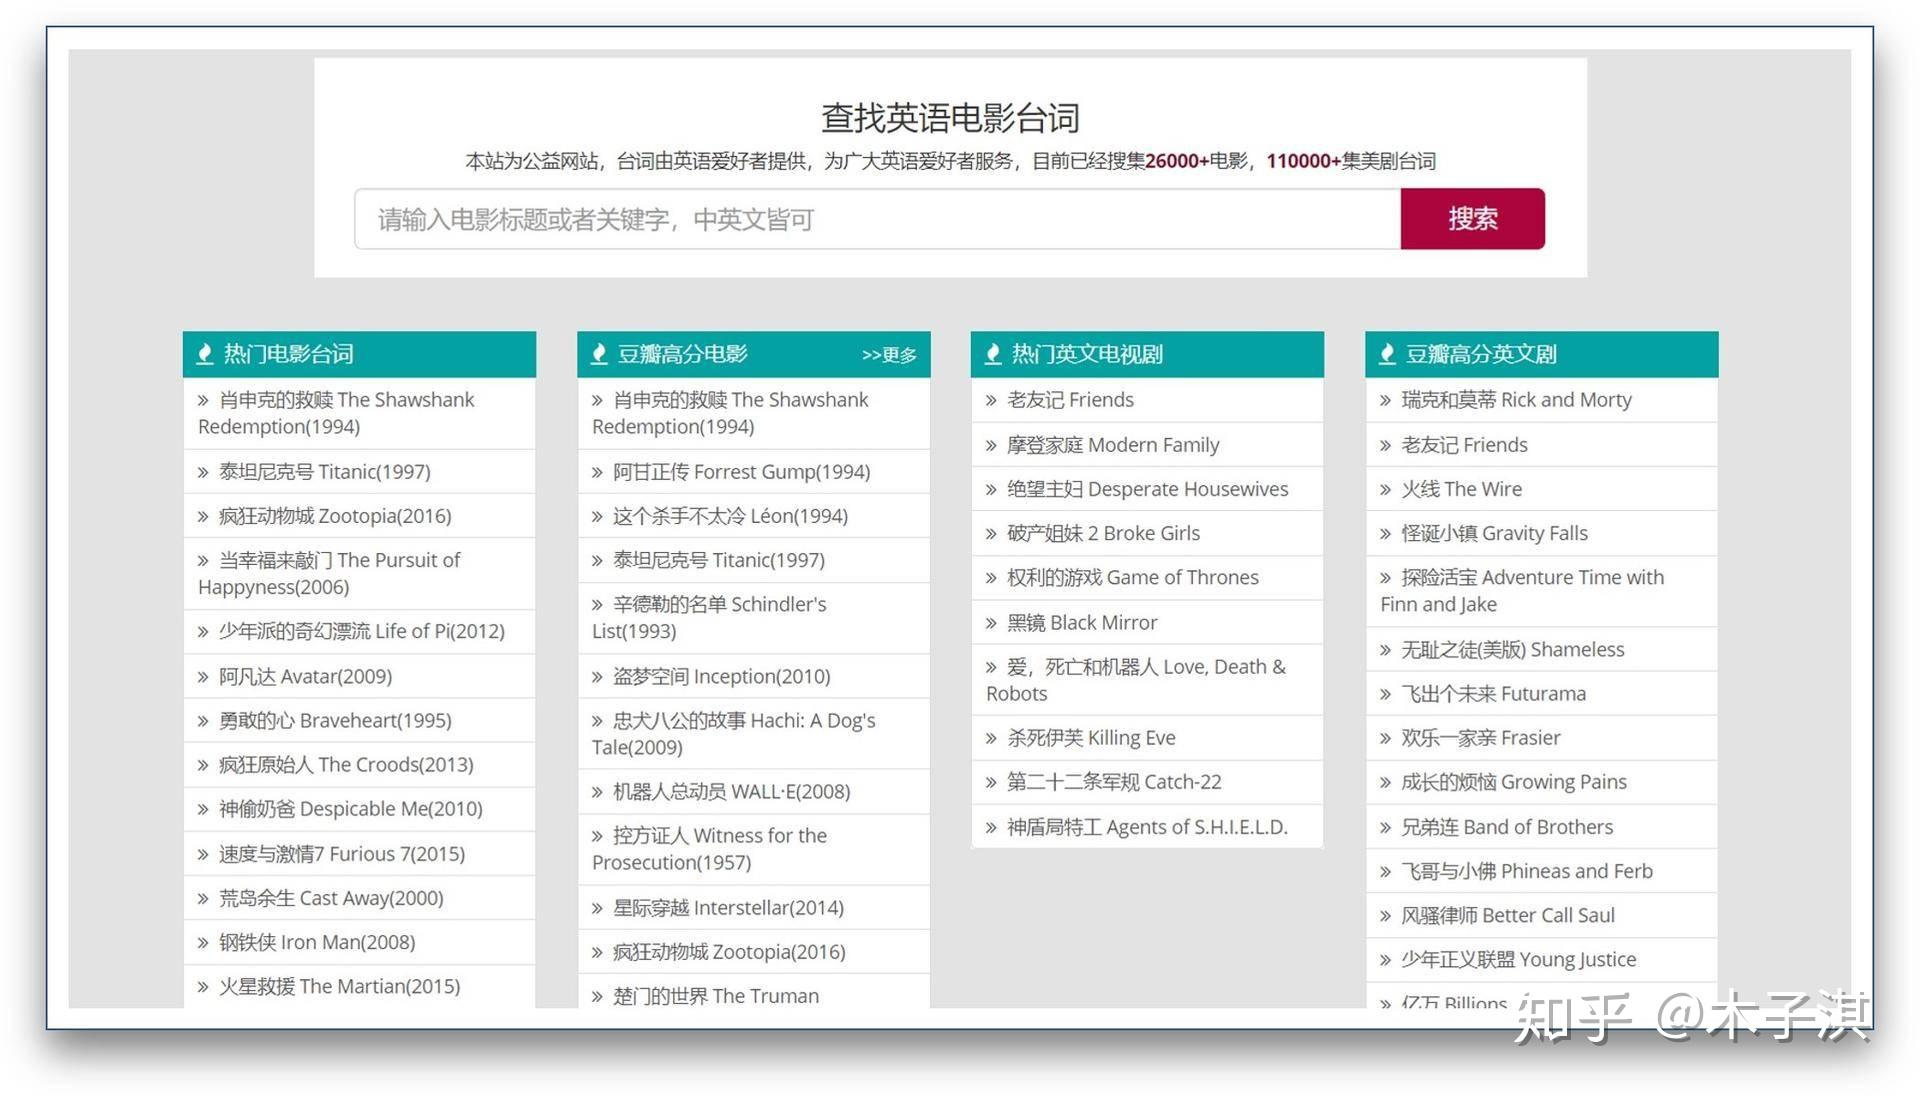Open 爱,死亡和机器人 Love, Death & Robots
1920x1097 pixels.
(1136, 680)
